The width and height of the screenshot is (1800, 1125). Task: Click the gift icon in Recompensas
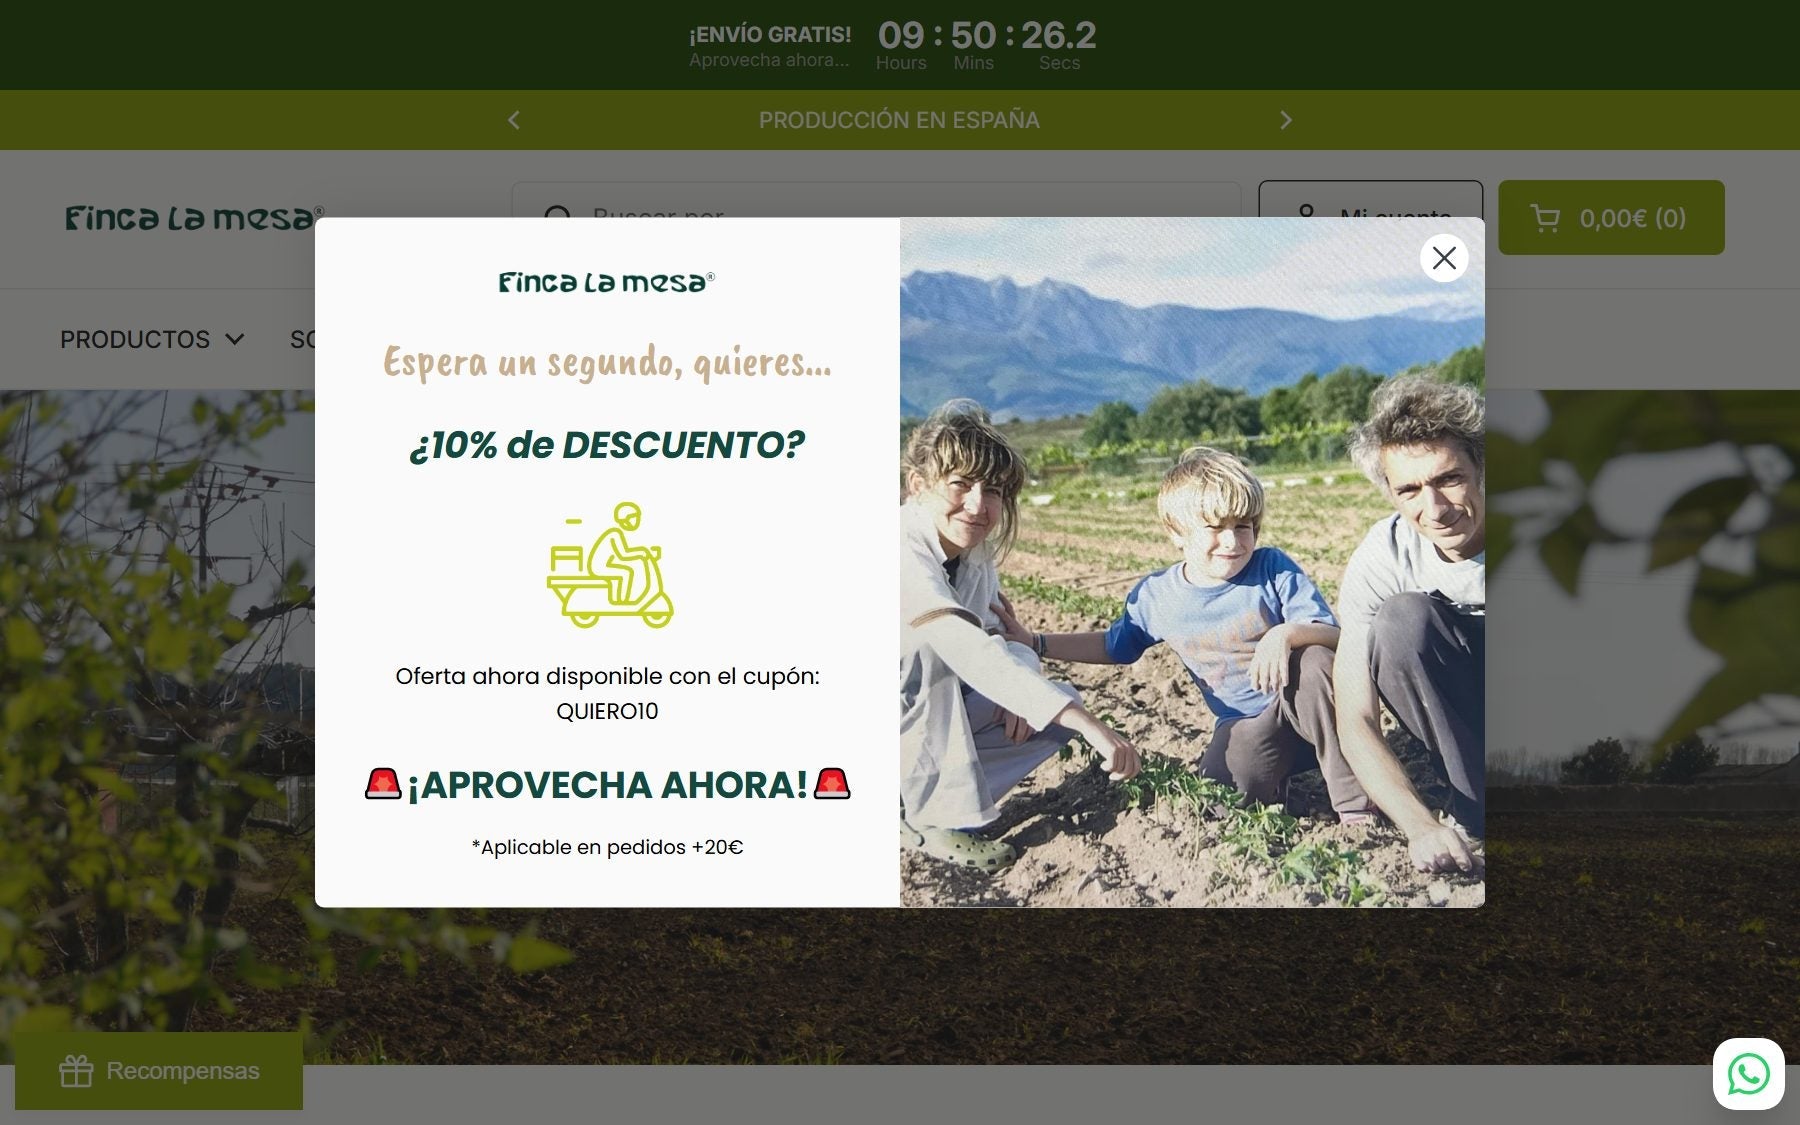[x=76, y=1071]
